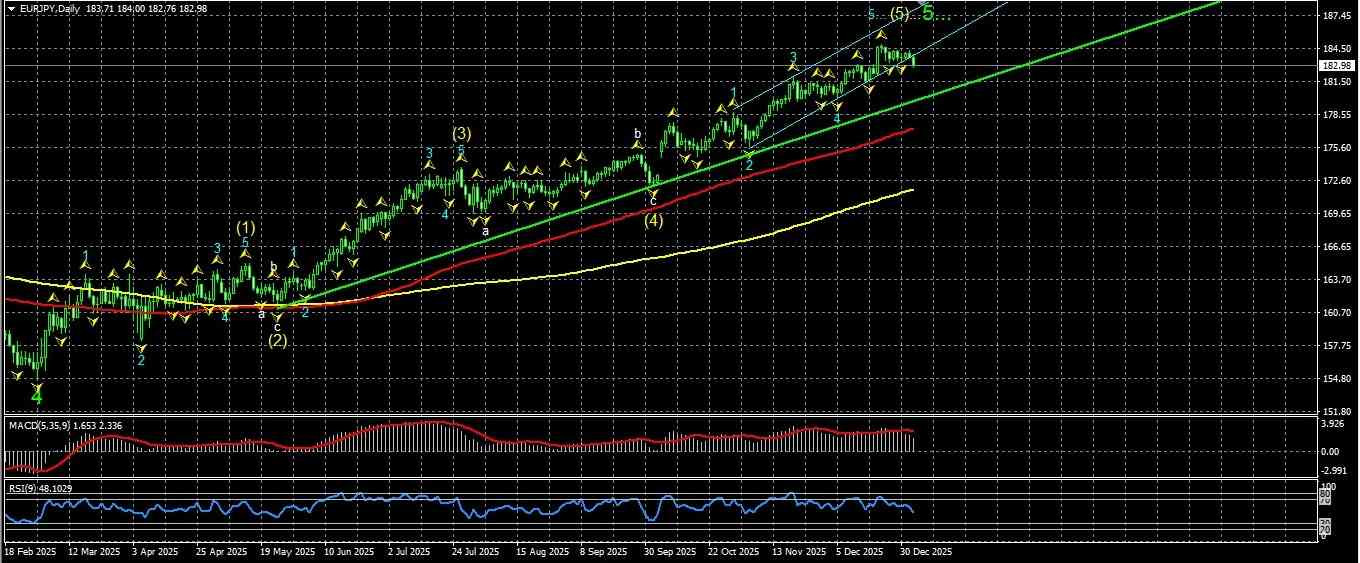The image size is (1360, 563).
Task: Click the 160.70 price axis label
Action: click(1337, 313)
